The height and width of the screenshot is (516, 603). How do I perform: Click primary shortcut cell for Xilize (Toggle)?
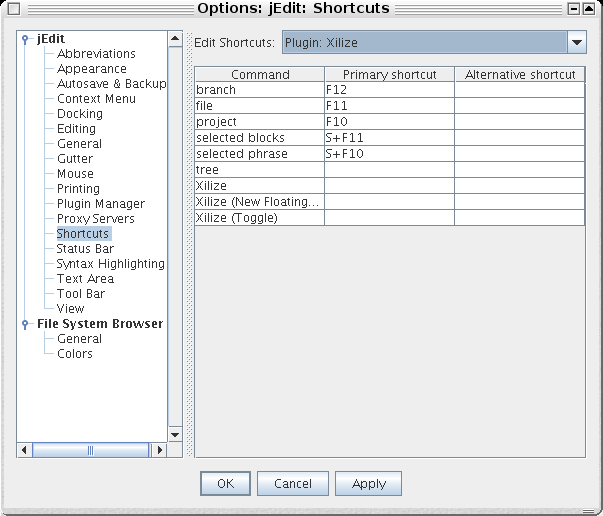(x=390, y=218)
